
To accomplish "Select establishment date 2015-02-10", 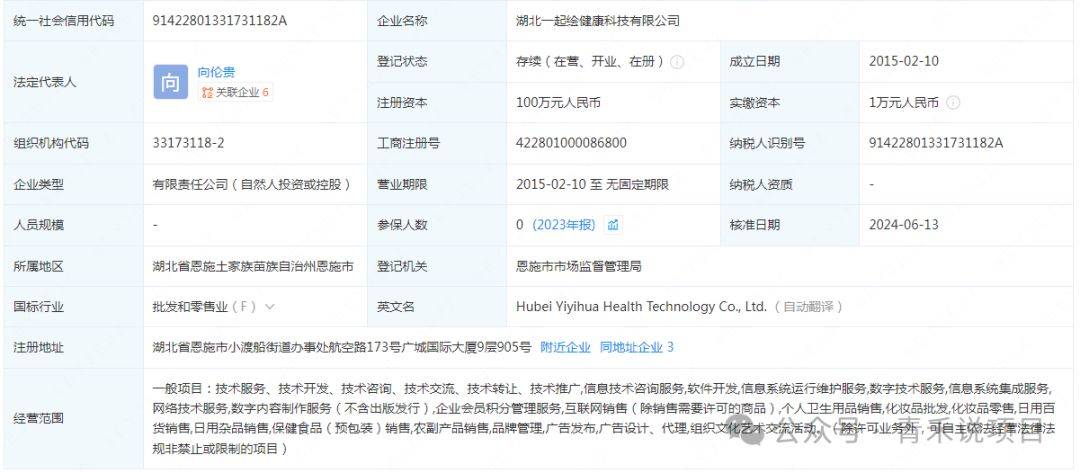I will tap(904, 61).
